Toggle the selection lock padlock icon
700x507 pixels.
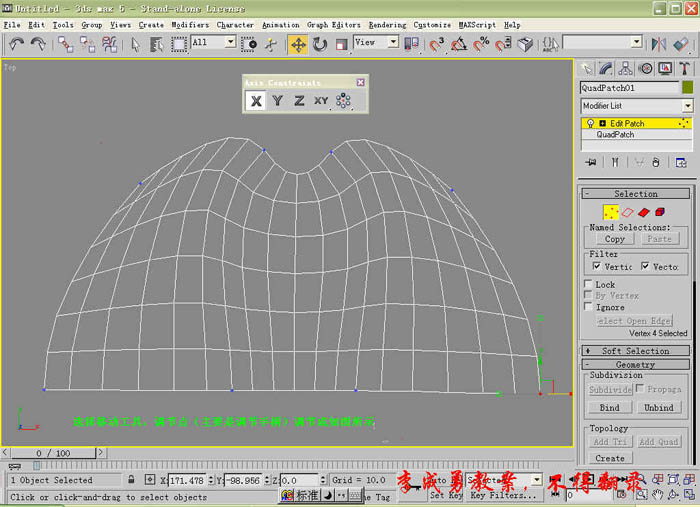131,479
